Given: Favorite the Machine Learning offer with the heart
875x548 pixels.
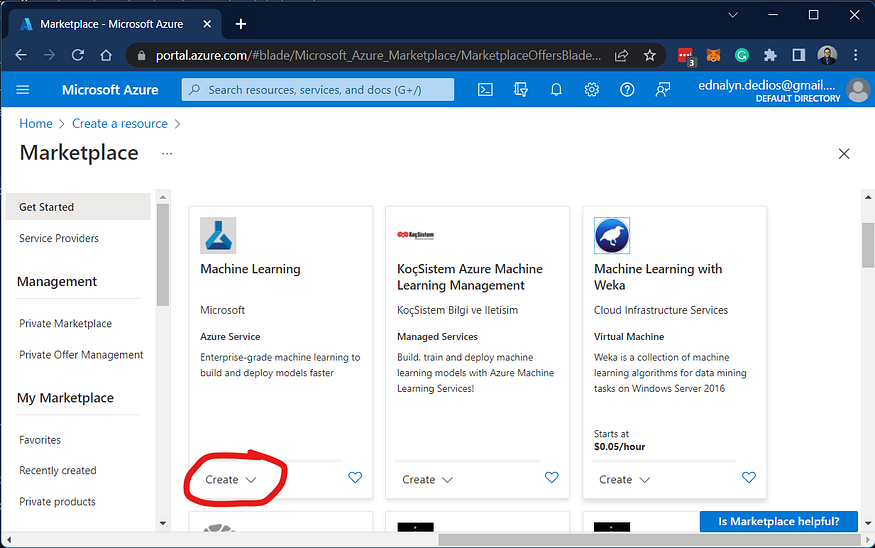Looking at the screenshot, I should coord(355,478).
